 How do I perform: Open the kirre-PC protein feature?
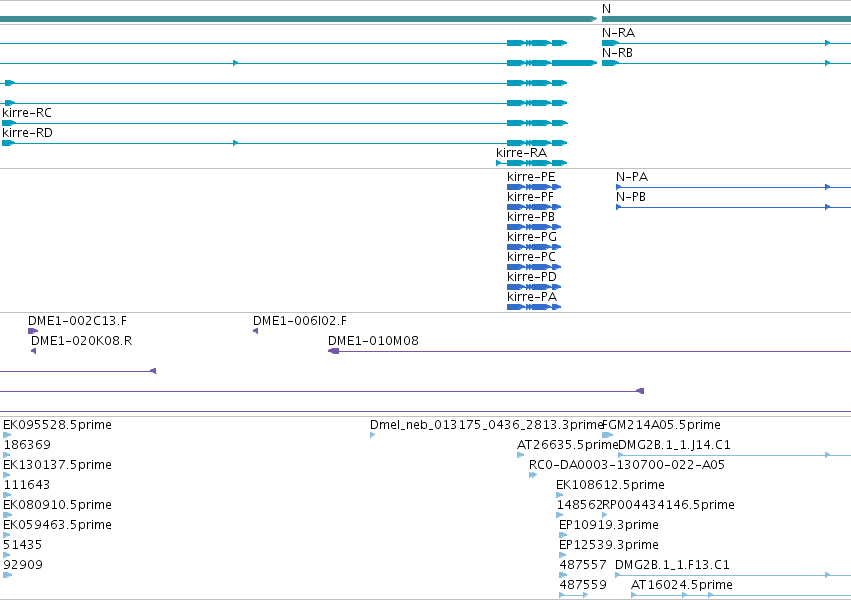(x=534, y=267)
